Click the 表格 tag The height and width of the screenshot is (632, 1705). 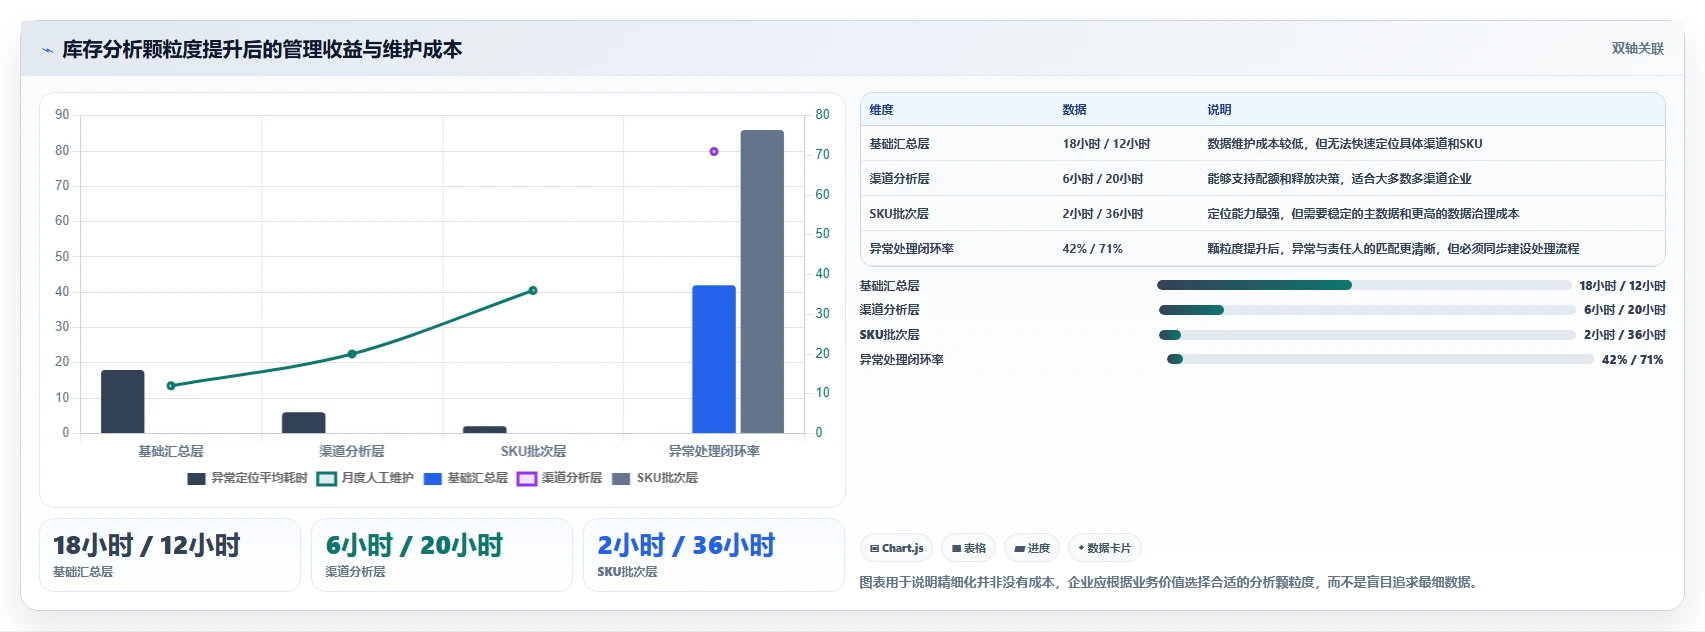point(969,548)
